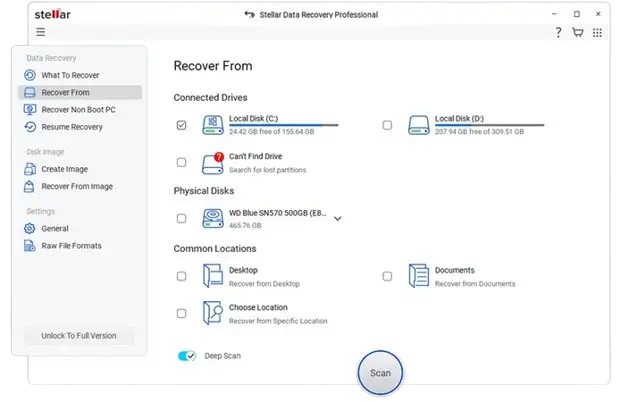Uncheck the Local Disk (C:) checkbox
The image size is (621, 402).
click(181, 125)
